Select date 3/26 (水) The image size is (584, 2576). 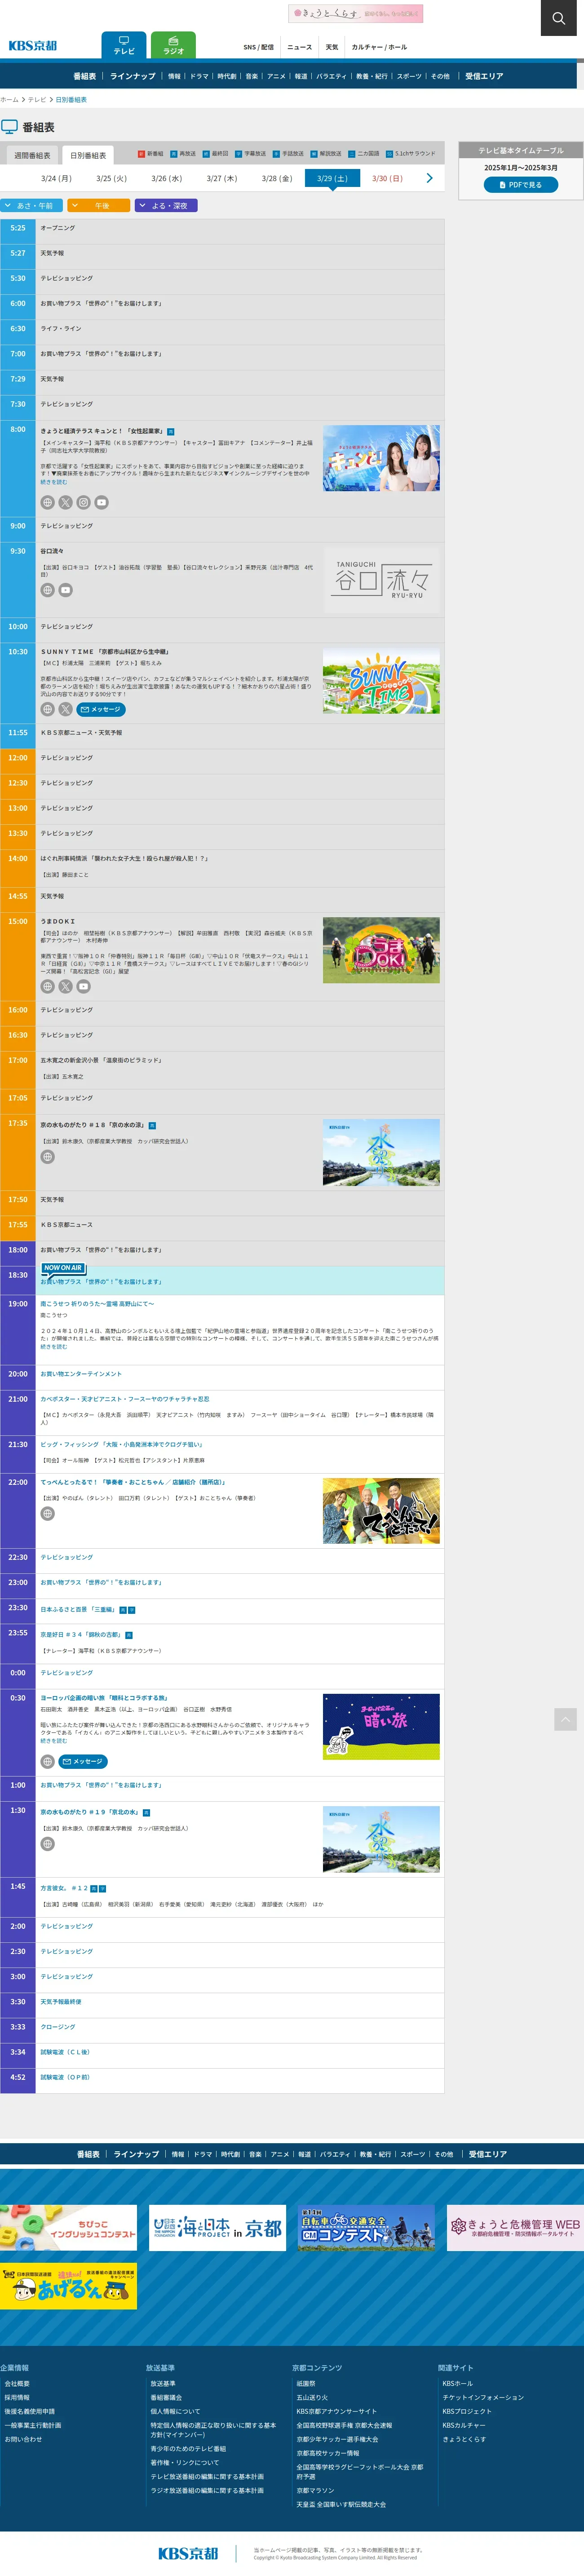pos(167,178)
